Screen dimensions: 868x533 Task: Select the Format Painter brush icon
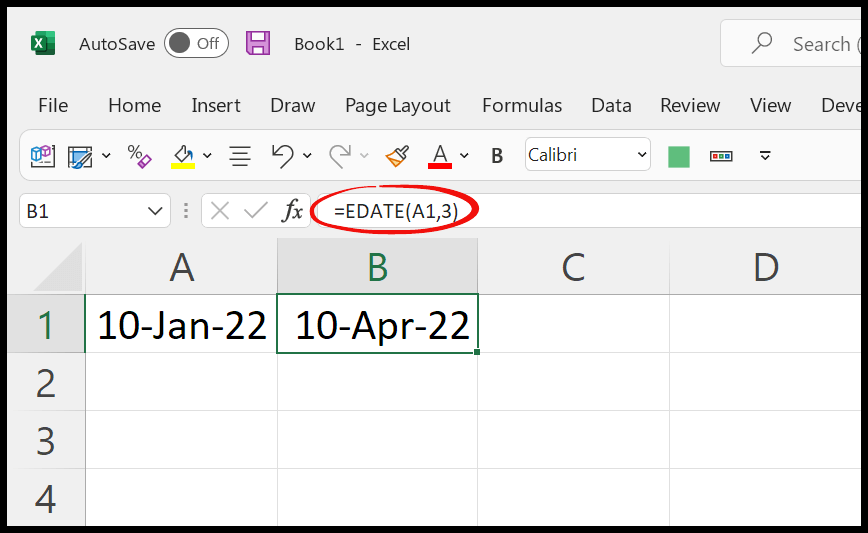pos(397,156)
